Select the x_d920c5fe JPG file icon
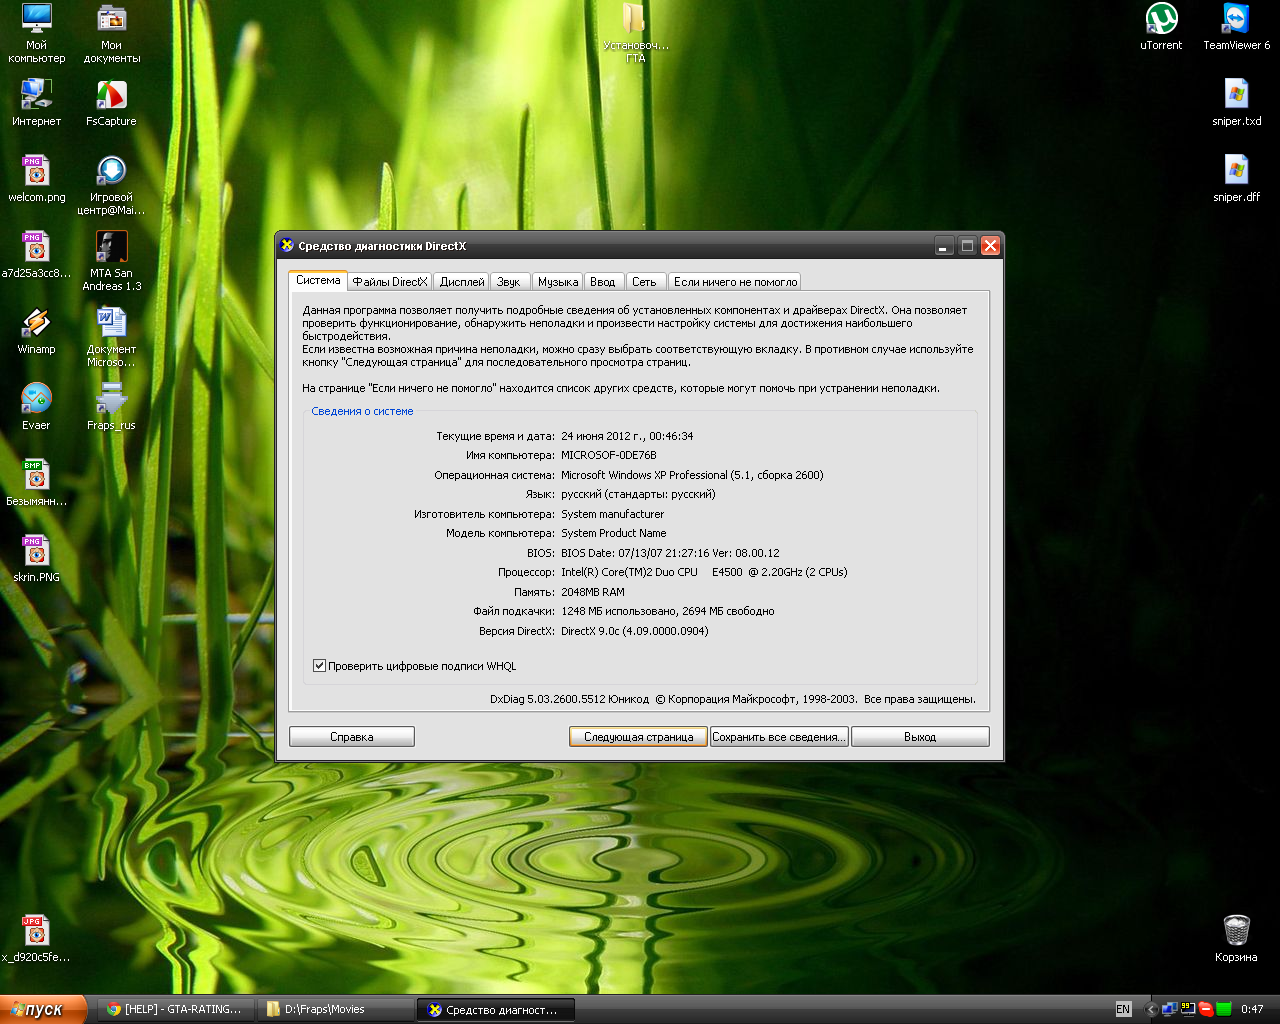 point(36,939)
